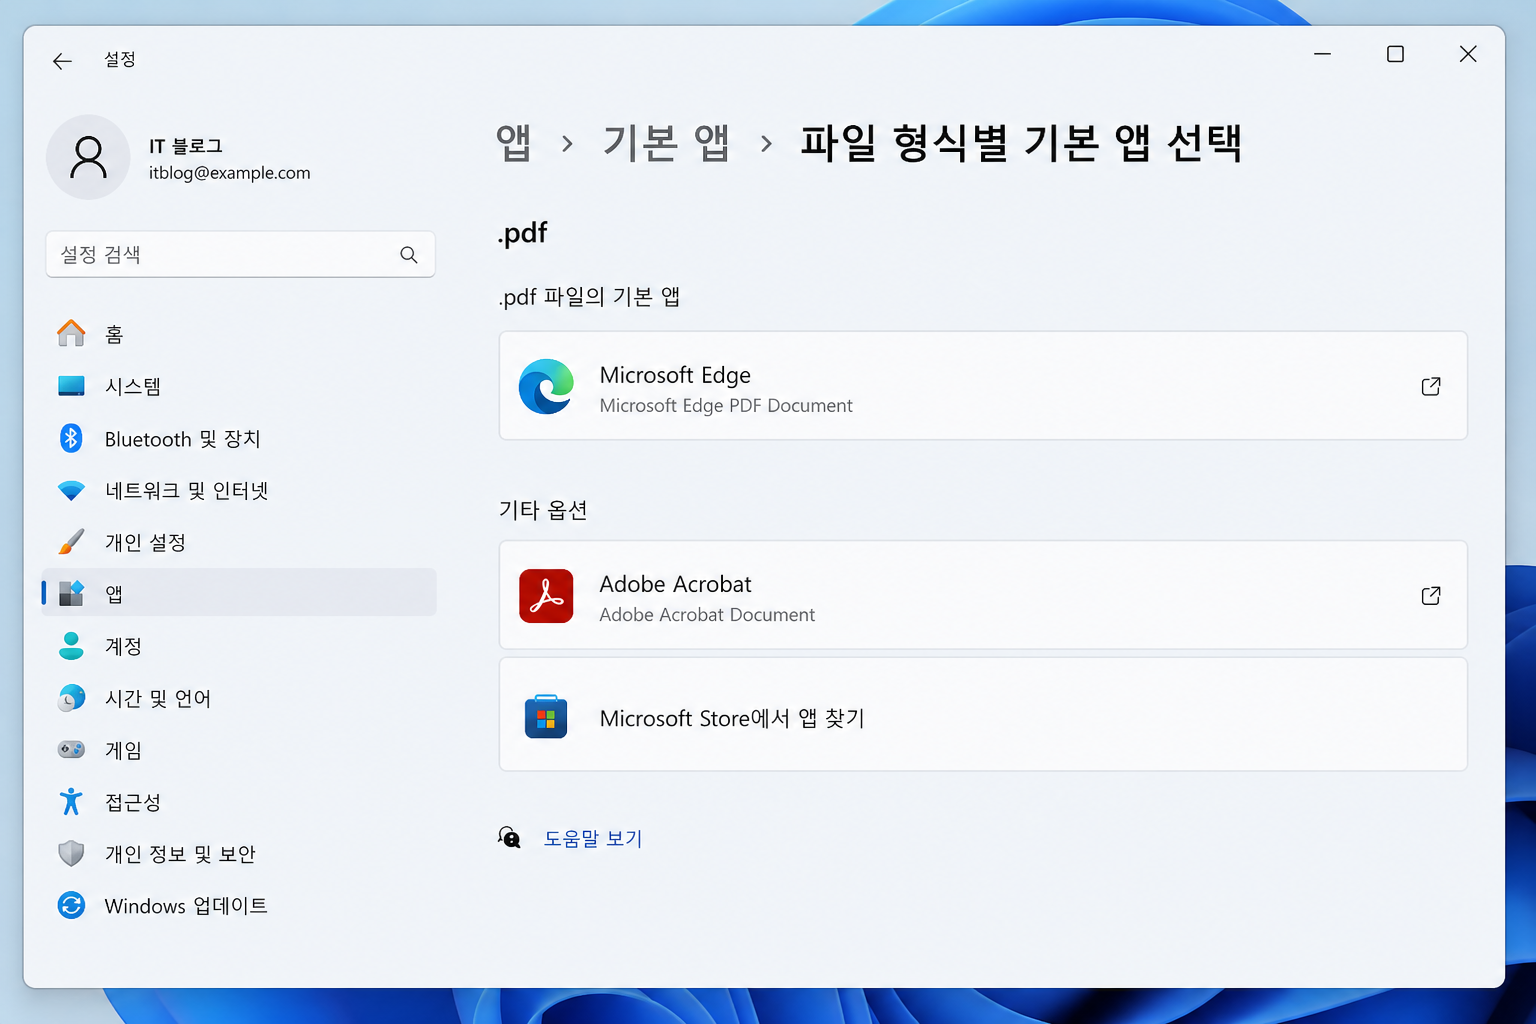
Task: Click into the 설정 검색 field
Action: click(240, 255)
